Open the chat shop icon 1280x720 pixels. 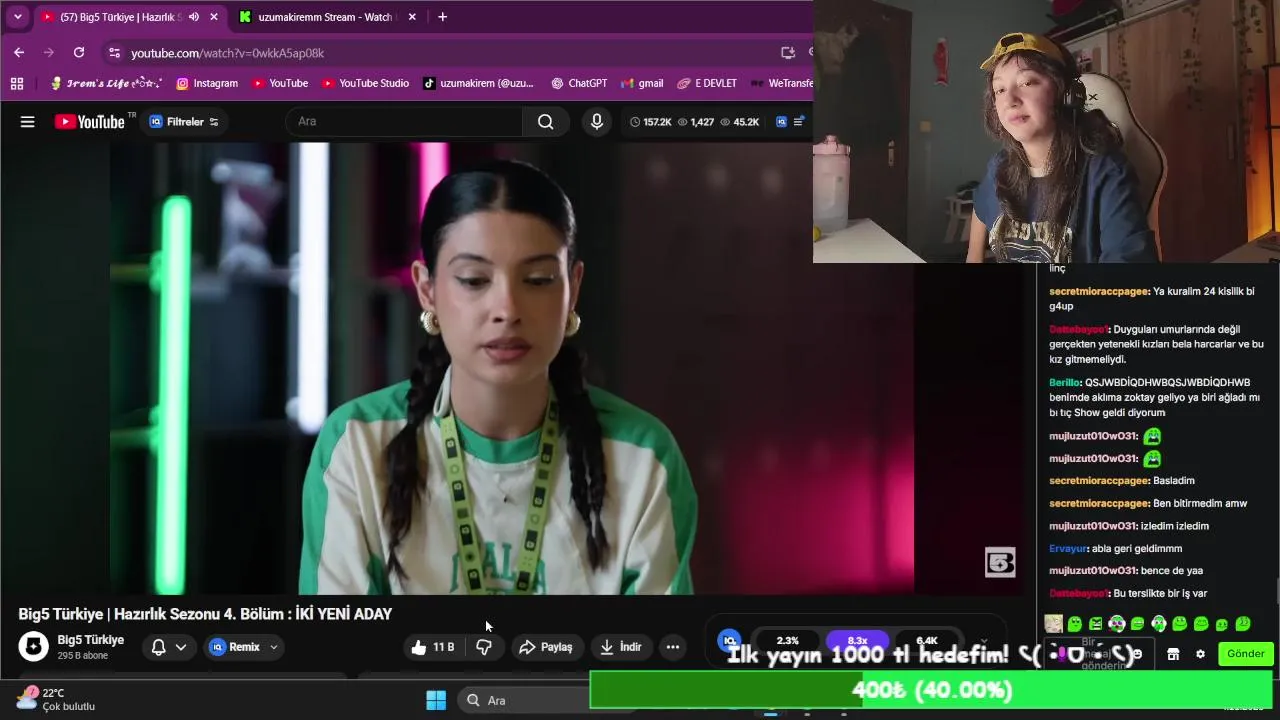(1173, 654)
